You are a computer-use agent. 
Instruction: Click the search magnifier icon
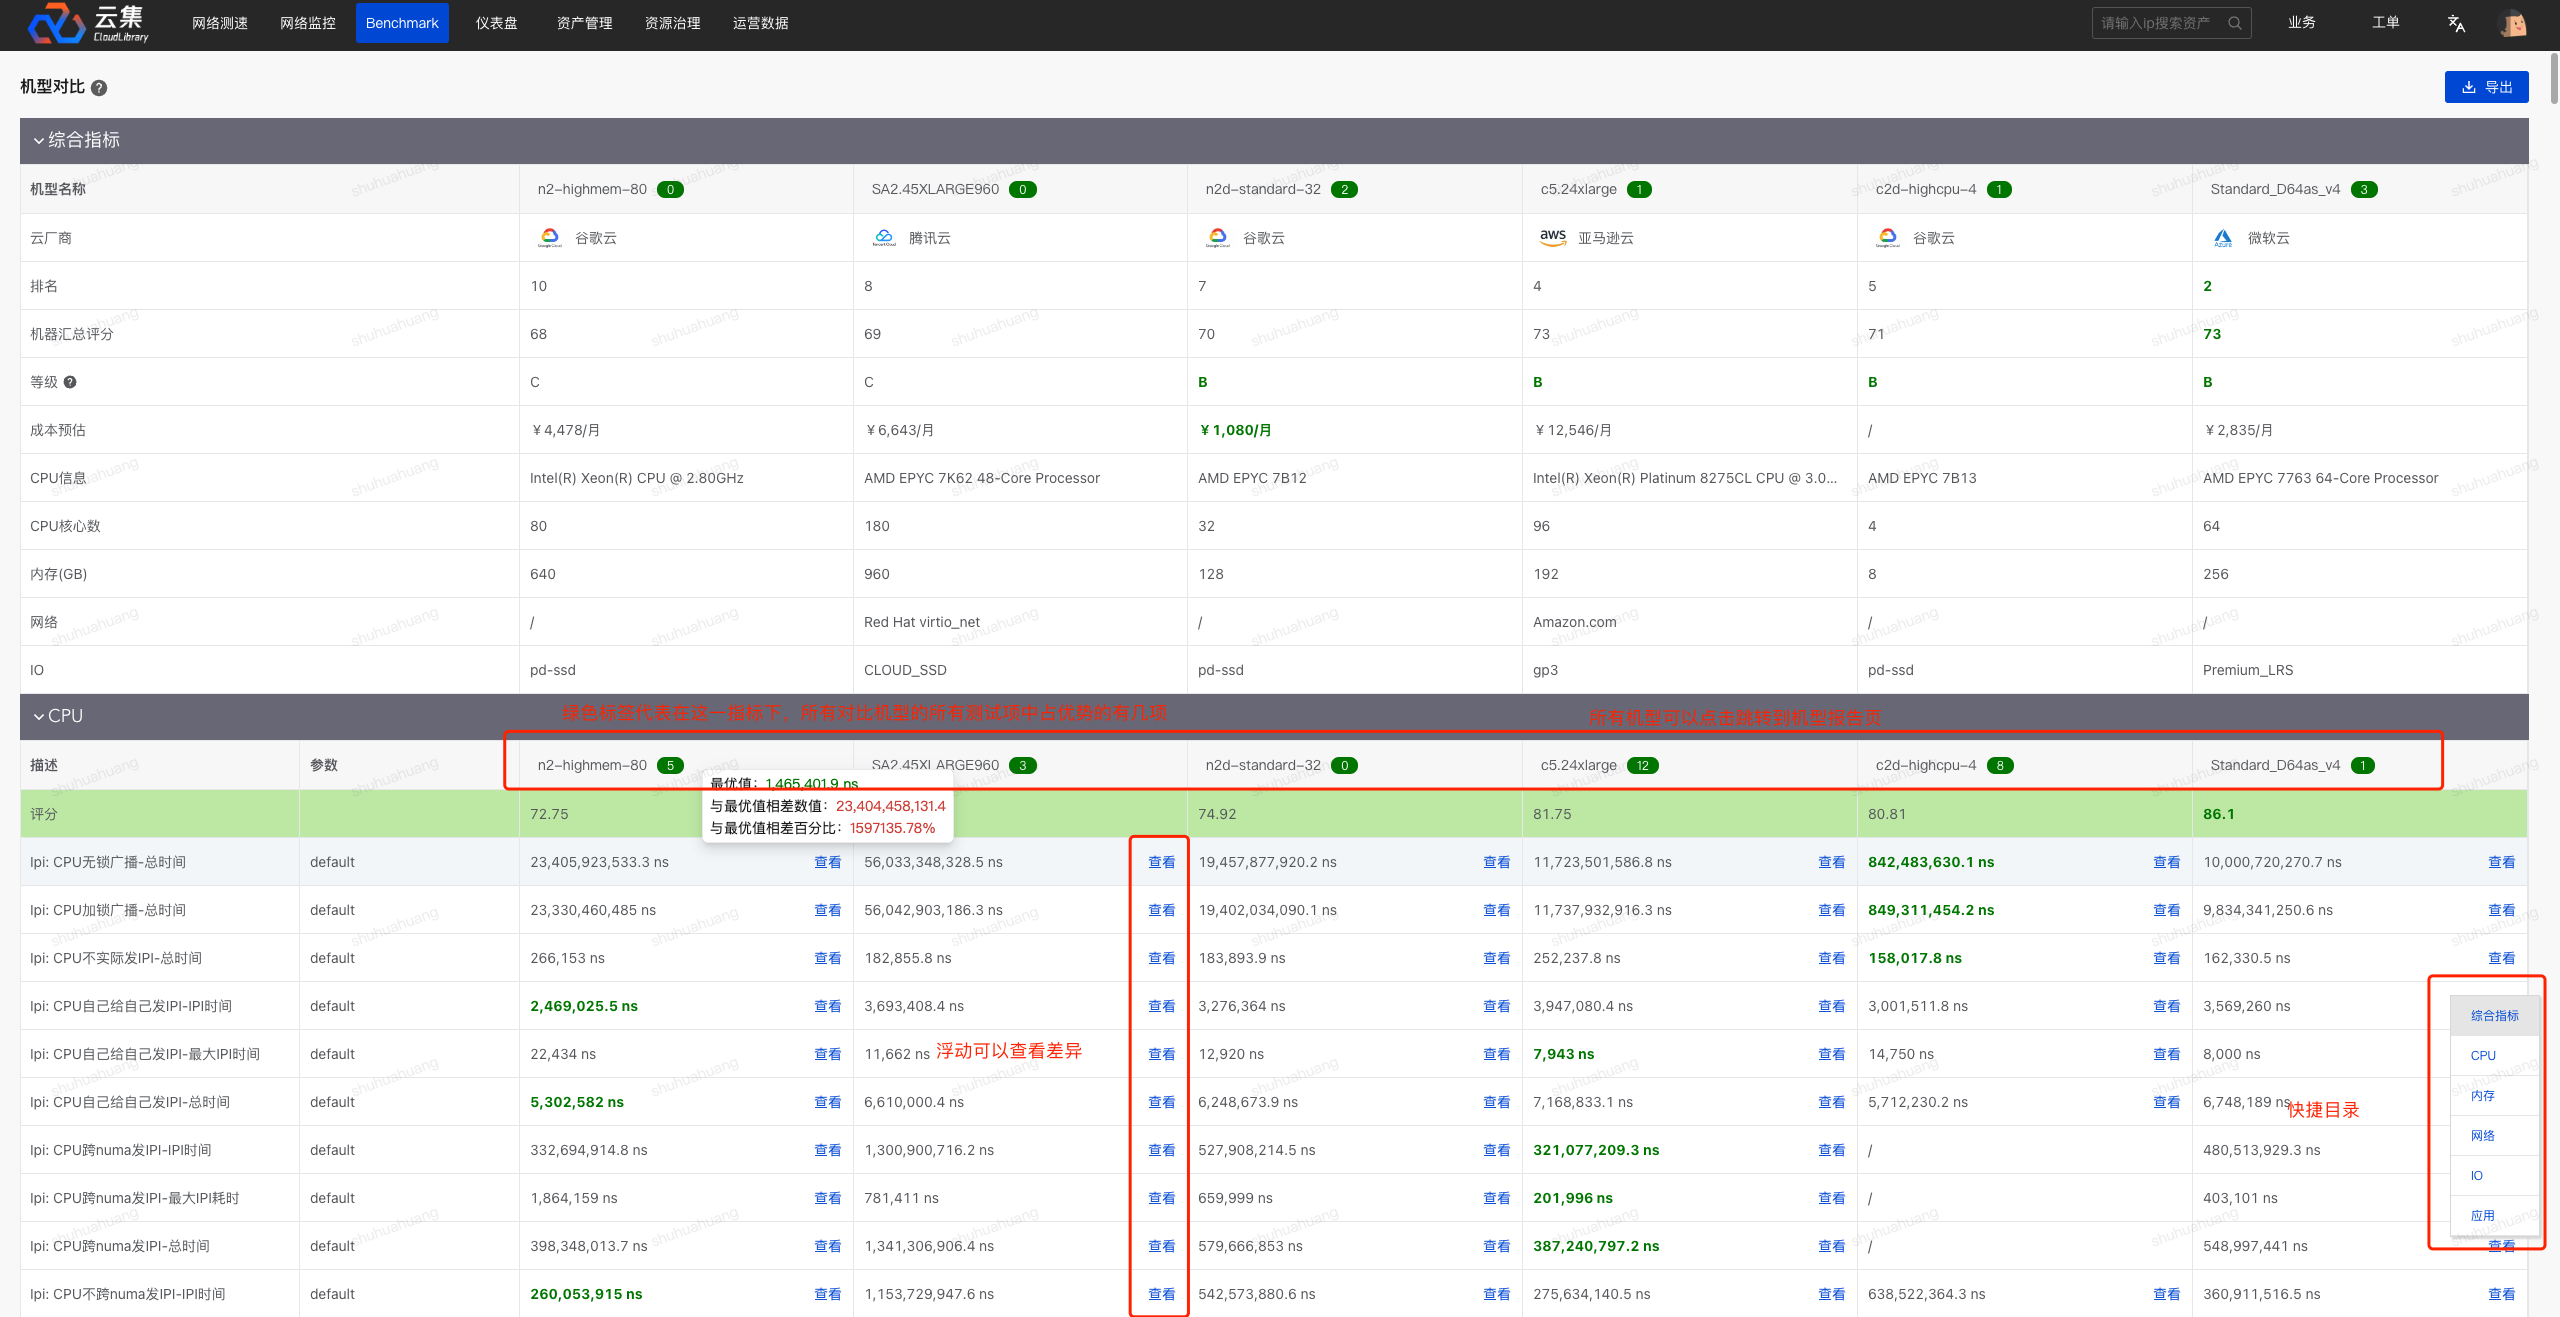2235,23
